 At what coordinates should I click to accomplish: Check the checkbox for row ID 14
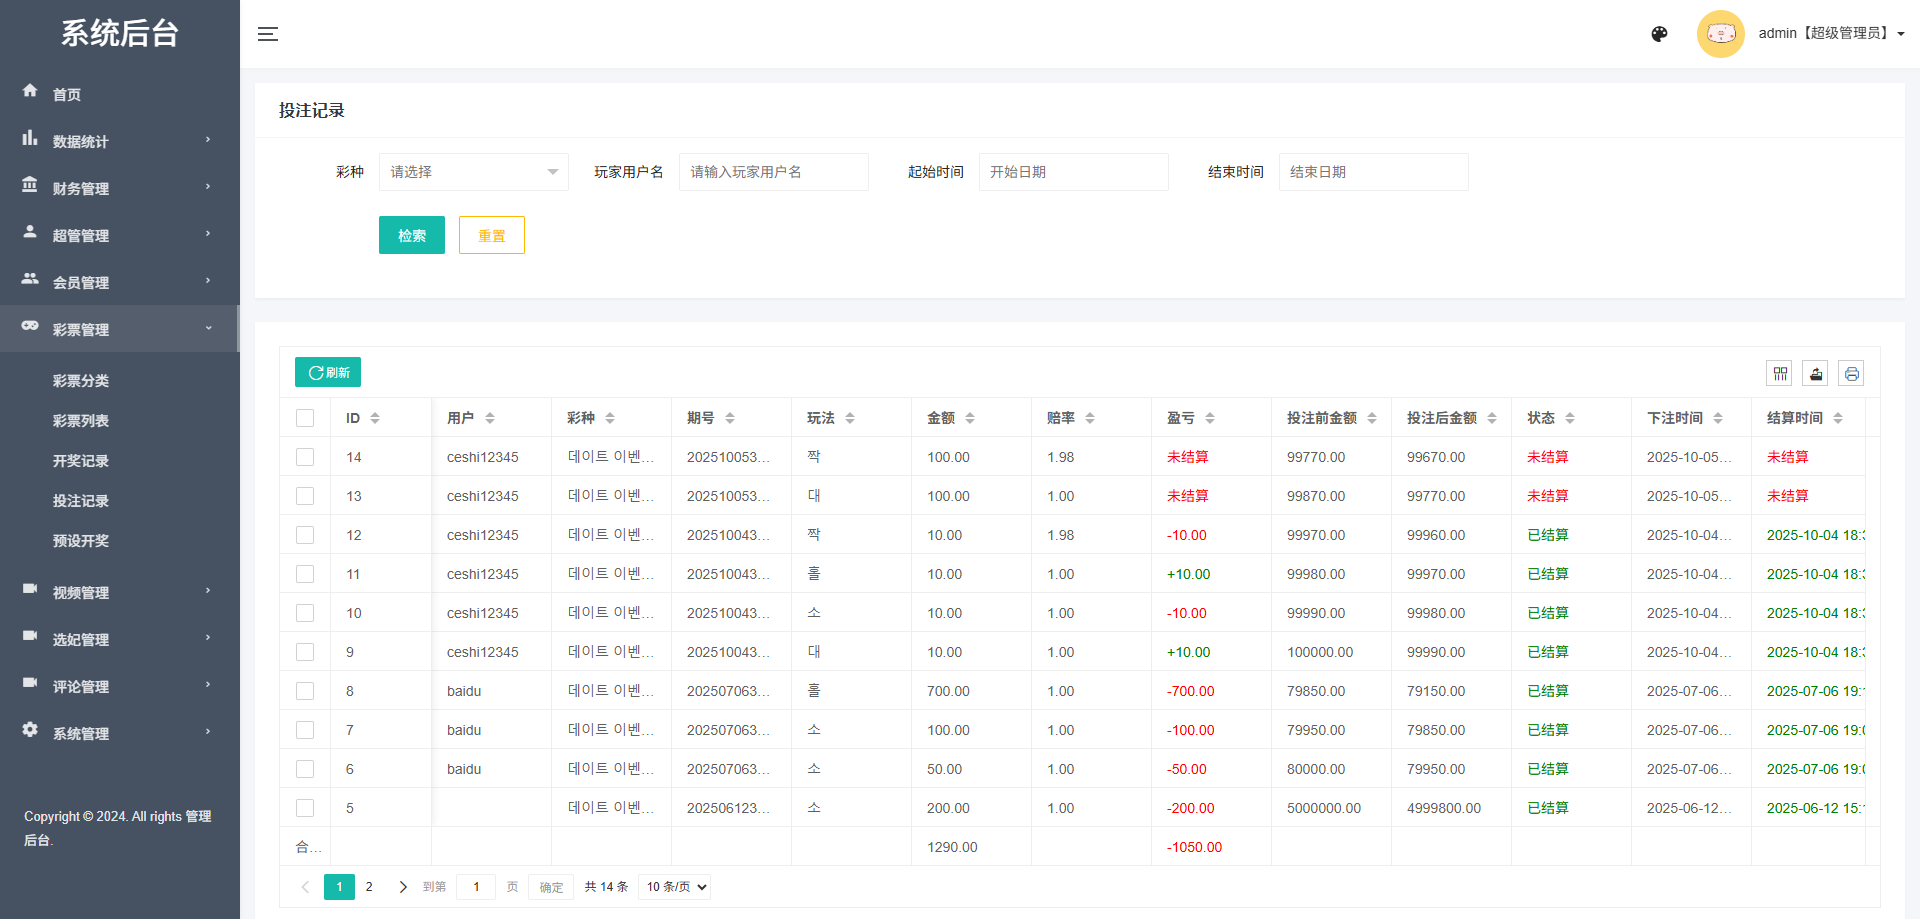[x=305, y=457]
